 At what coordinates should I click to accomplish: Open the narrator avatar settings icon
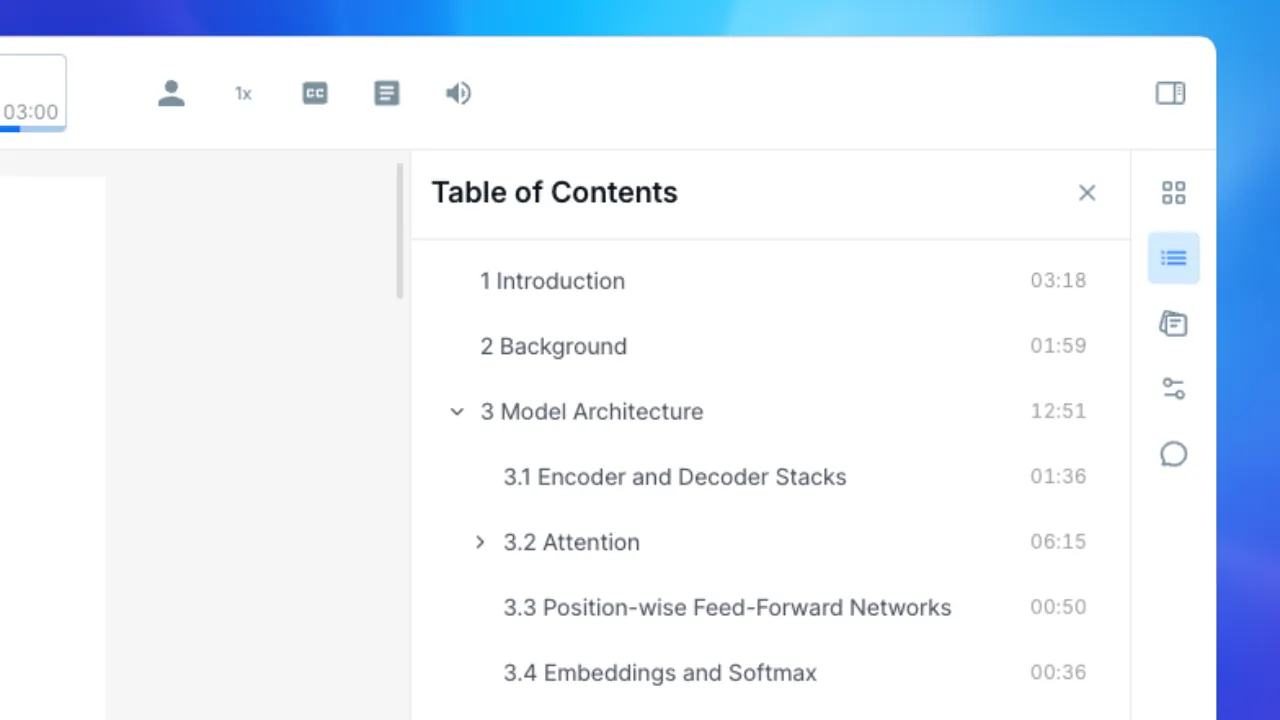click(x=171, y=93)
